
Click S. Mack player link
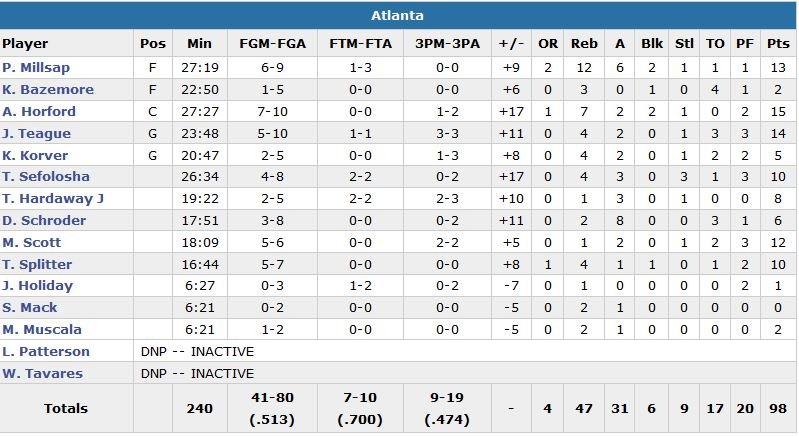(x=30, y=308)
